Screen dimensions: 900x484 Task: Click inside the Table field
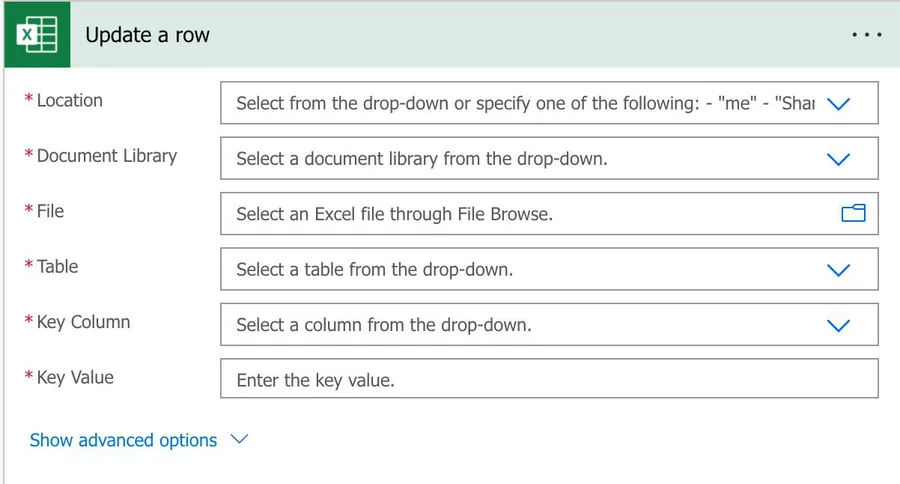pyautogui.click(x=520, y=269)
